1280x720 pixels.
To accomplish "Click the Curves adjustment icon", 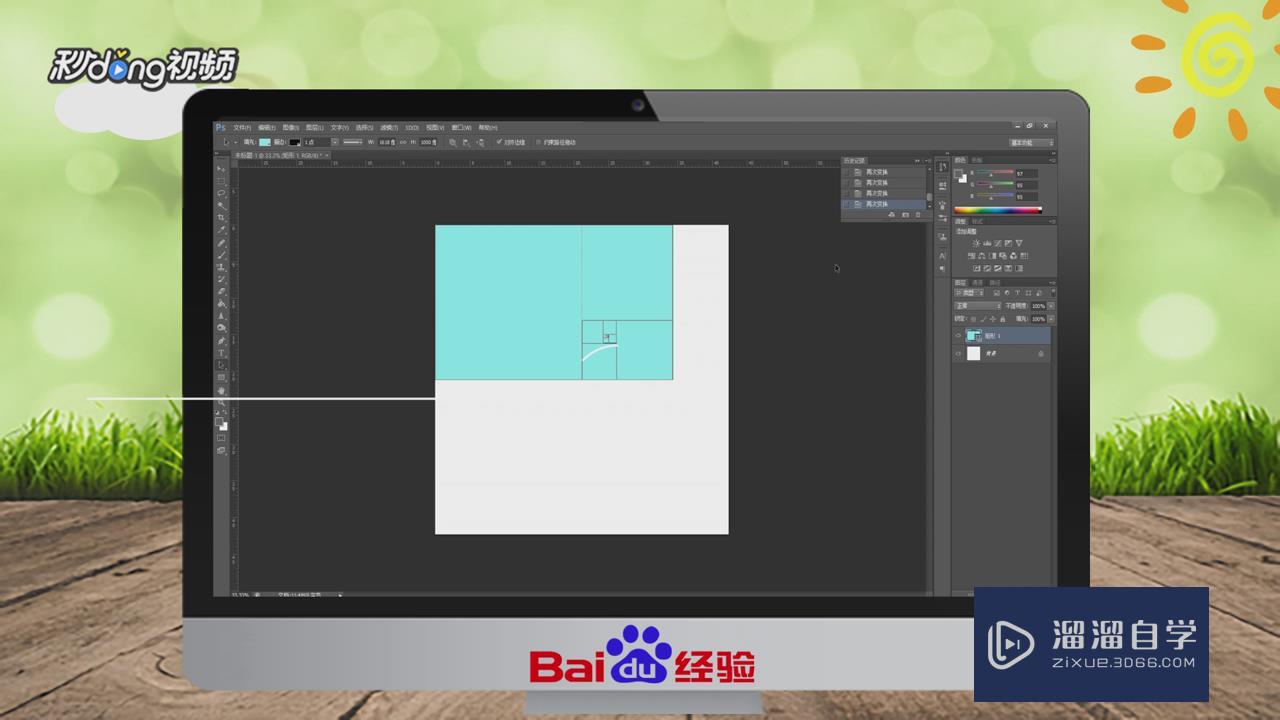I will pos(998,243).
